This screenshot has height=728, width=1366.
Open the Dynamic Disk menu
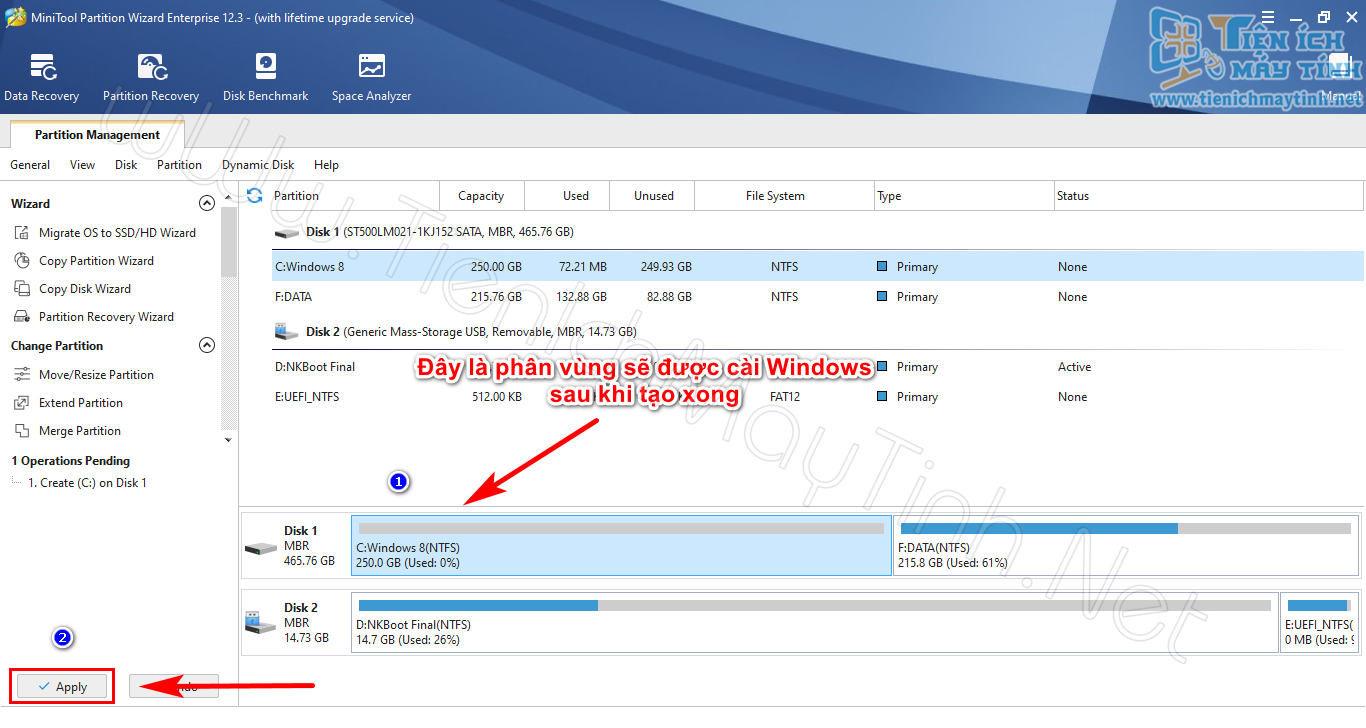pyautogui.click(x=258, y=165)
